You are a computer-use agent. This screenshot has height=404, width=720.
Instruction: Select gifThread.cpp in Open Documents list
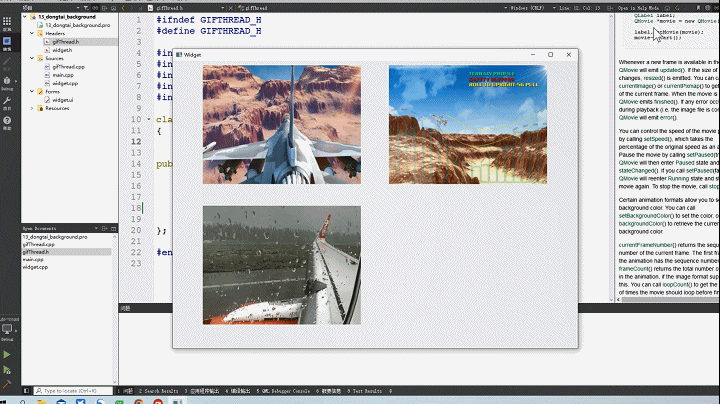[39, 245]
